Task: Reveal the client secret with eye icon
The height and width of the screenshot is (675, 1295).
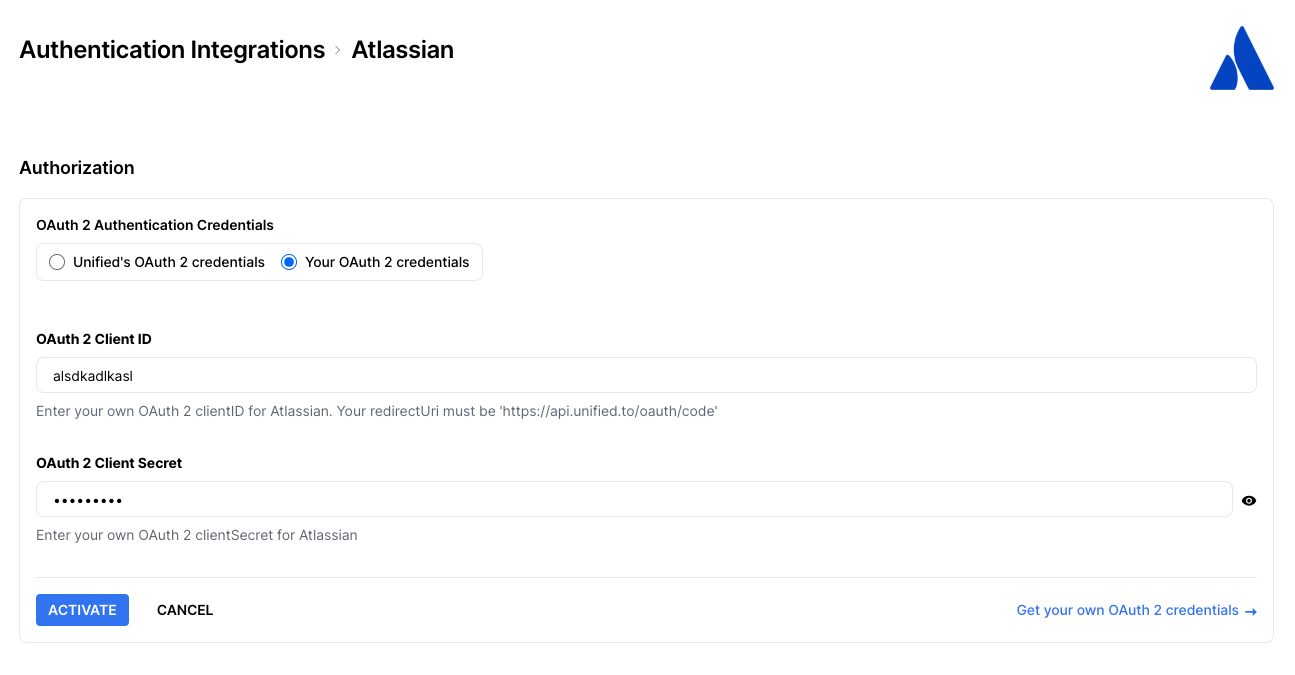Action: click(x=1248, y=501)
